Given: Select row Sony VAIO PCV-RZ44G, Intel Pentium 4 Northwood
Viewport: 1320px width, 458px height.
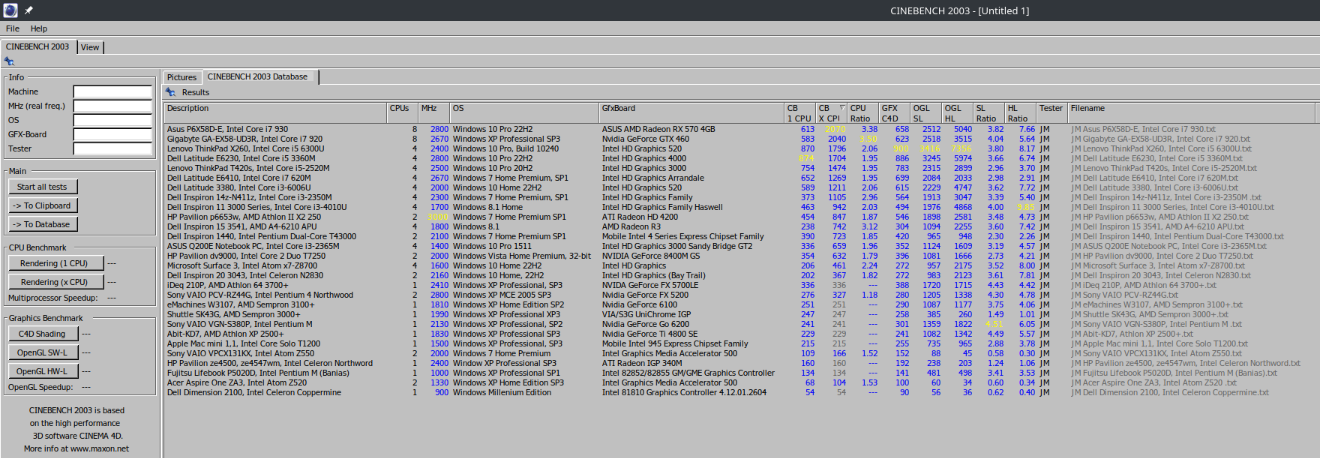Looking at the screenshot, I should (x=740, y=294).
